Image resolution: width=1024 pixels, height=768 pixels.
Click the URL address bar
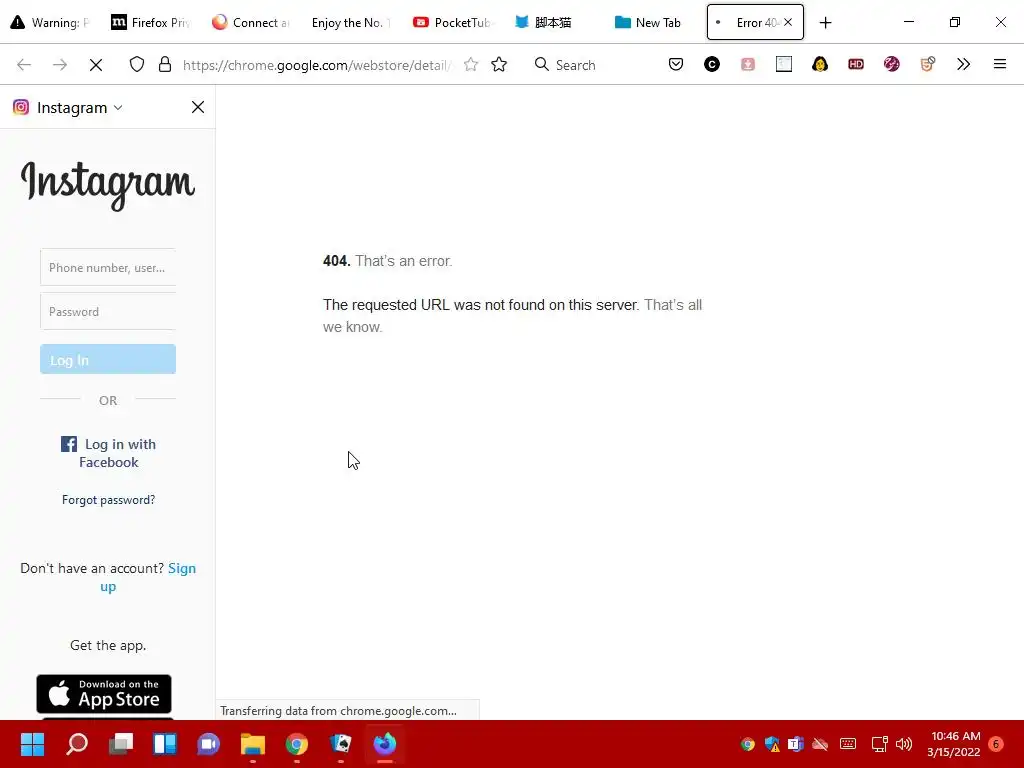(317, 65)
